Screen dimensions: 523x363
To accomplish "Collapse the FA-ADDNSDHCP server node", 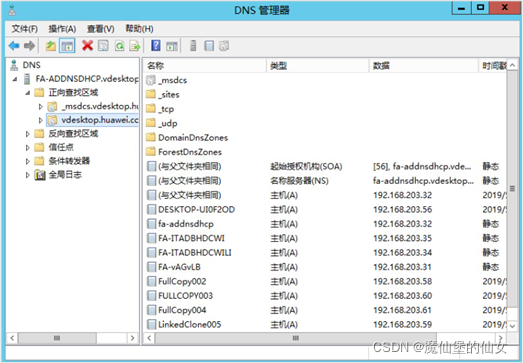I will [15, 79].
